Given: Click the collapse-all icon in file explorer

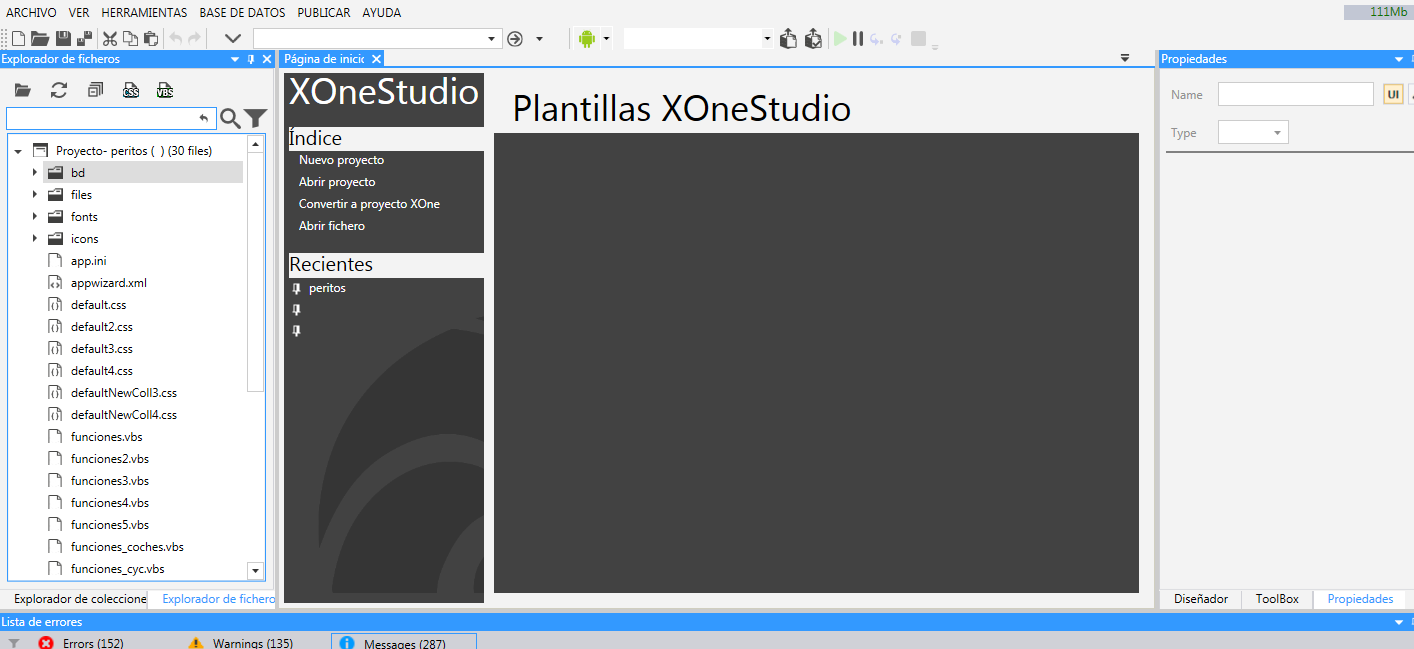Looking at the screenshot, I should click(95, 90).
